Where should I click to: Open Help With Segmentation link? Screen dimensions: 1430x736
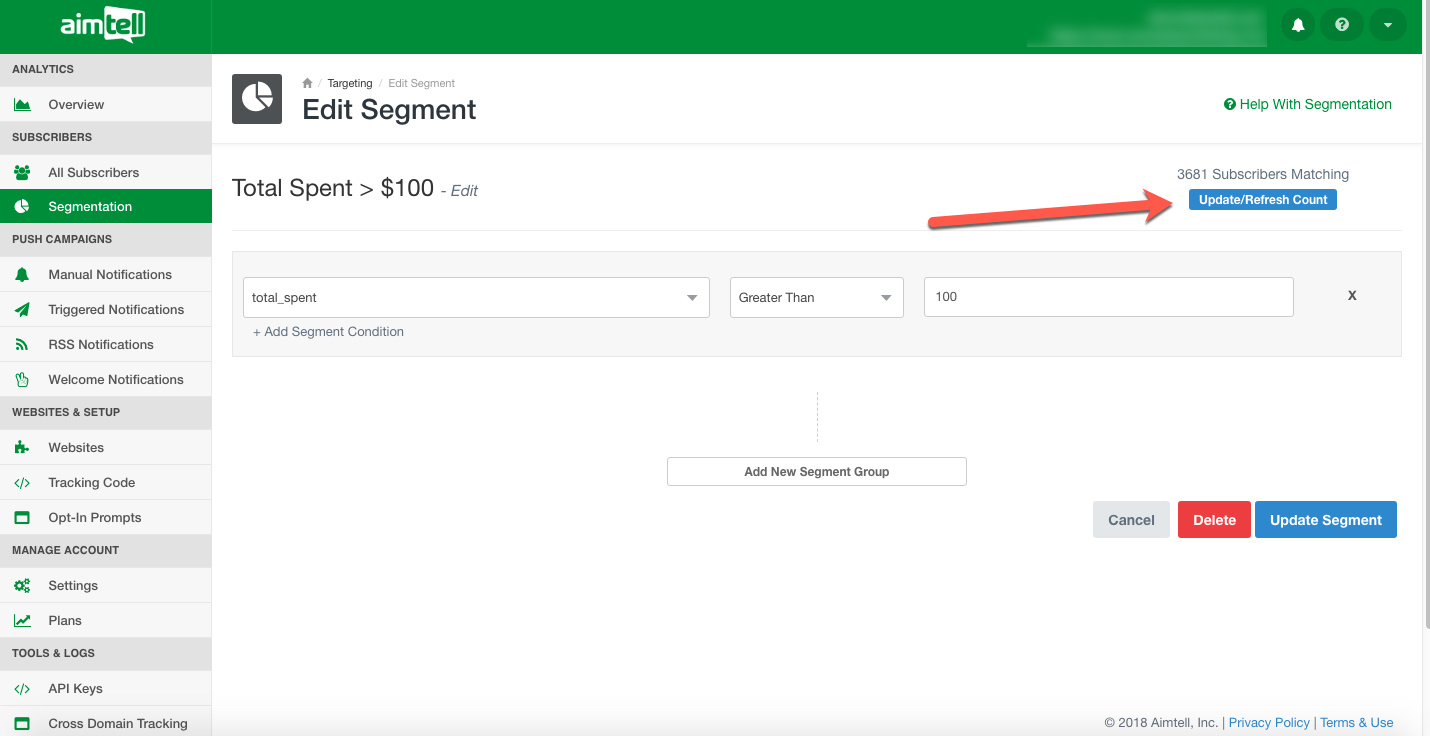pyautogui.click(x=1307, y=104)
